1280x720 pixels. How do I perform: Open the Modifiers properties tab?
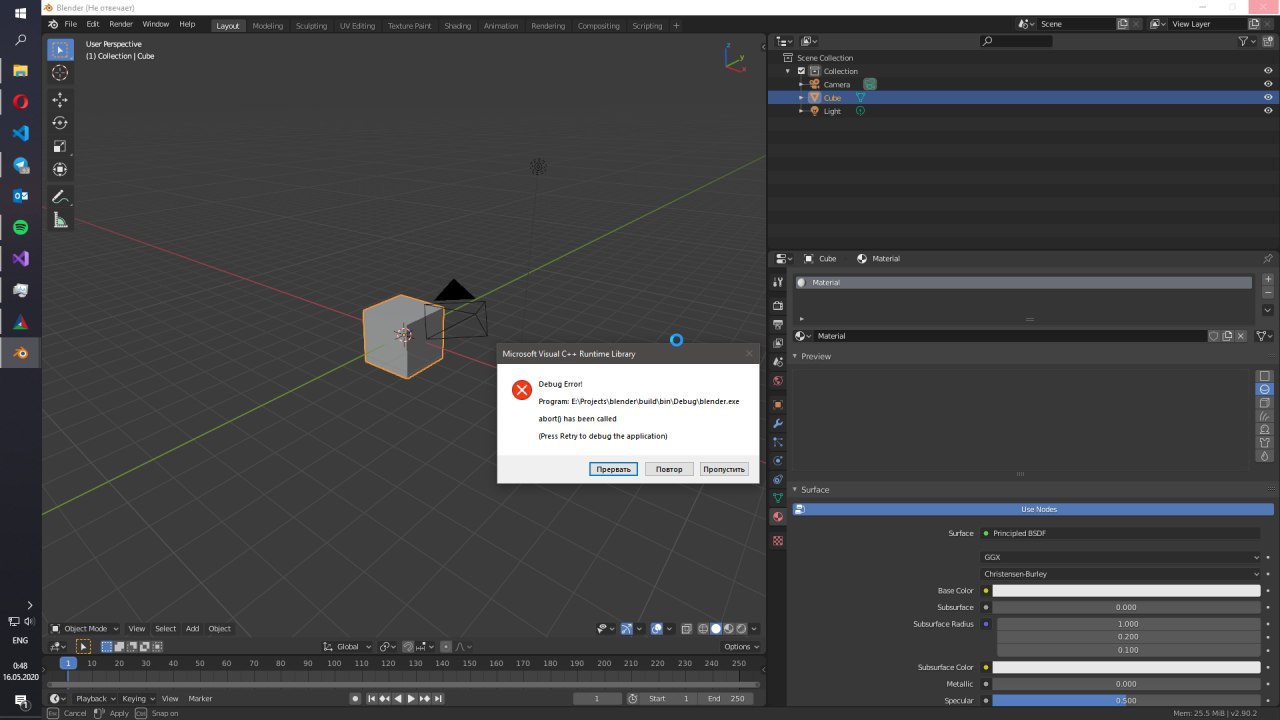pyautogui.click(x=778, y=423)
